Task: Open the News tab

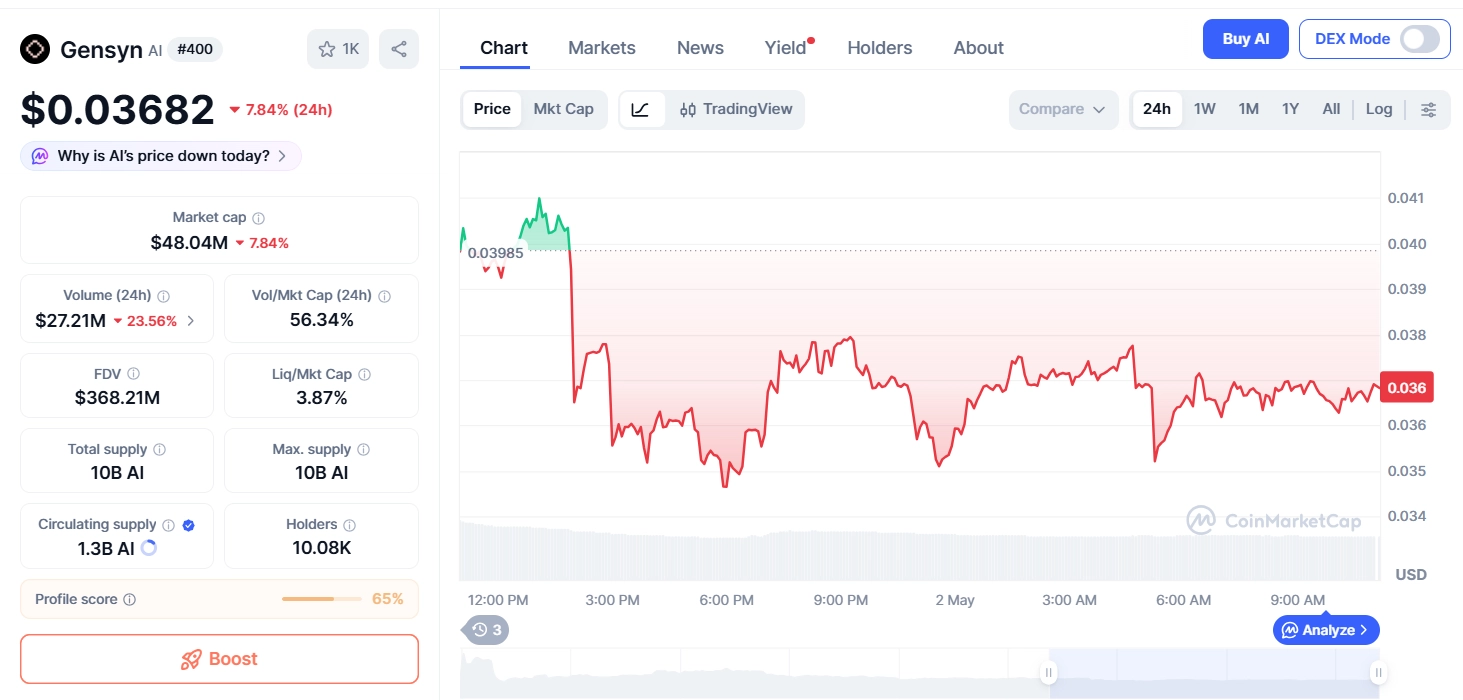Action: [700, 48]
